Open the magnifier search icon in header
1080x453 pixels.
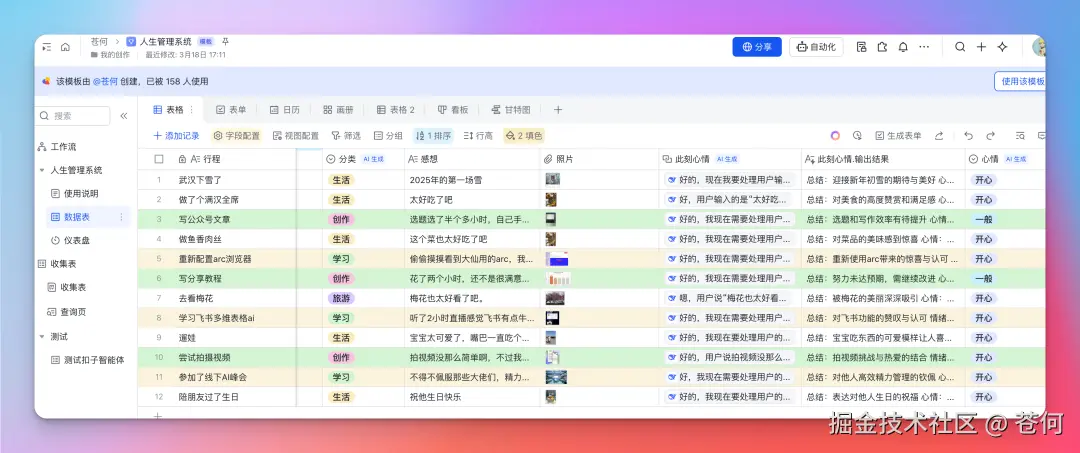[960, 47]
